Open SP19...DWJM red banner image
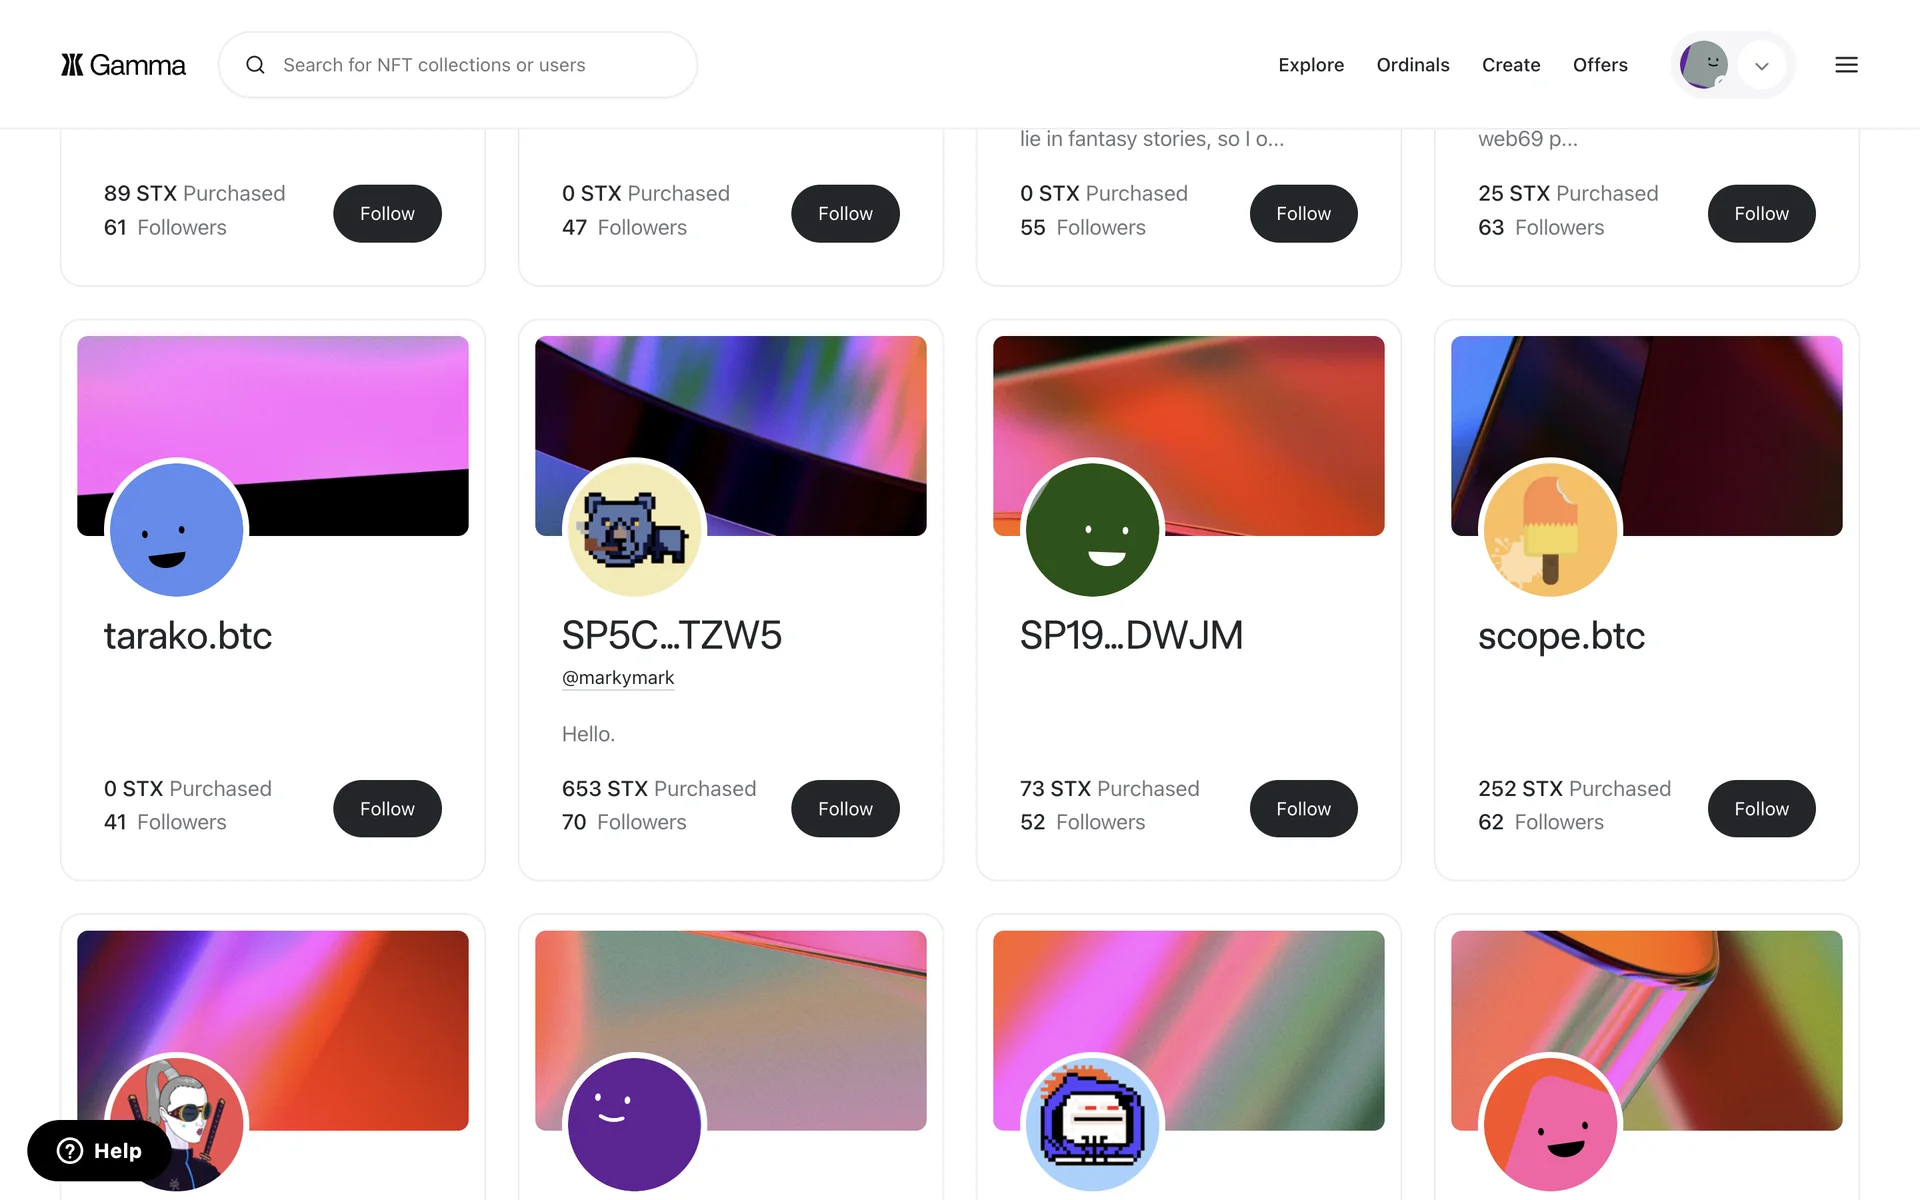Screen dimensions: 1920x1200 point(1188,435)
